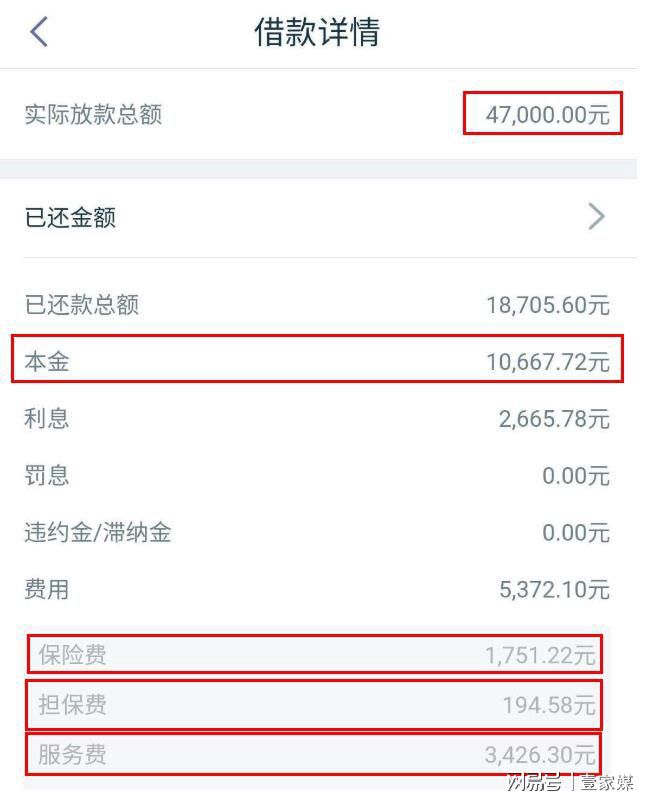The width and height of the screenshot is (652, 802).
Task: Click the 1,751.22元 insurance fee amount
Action: click(540, 655)
